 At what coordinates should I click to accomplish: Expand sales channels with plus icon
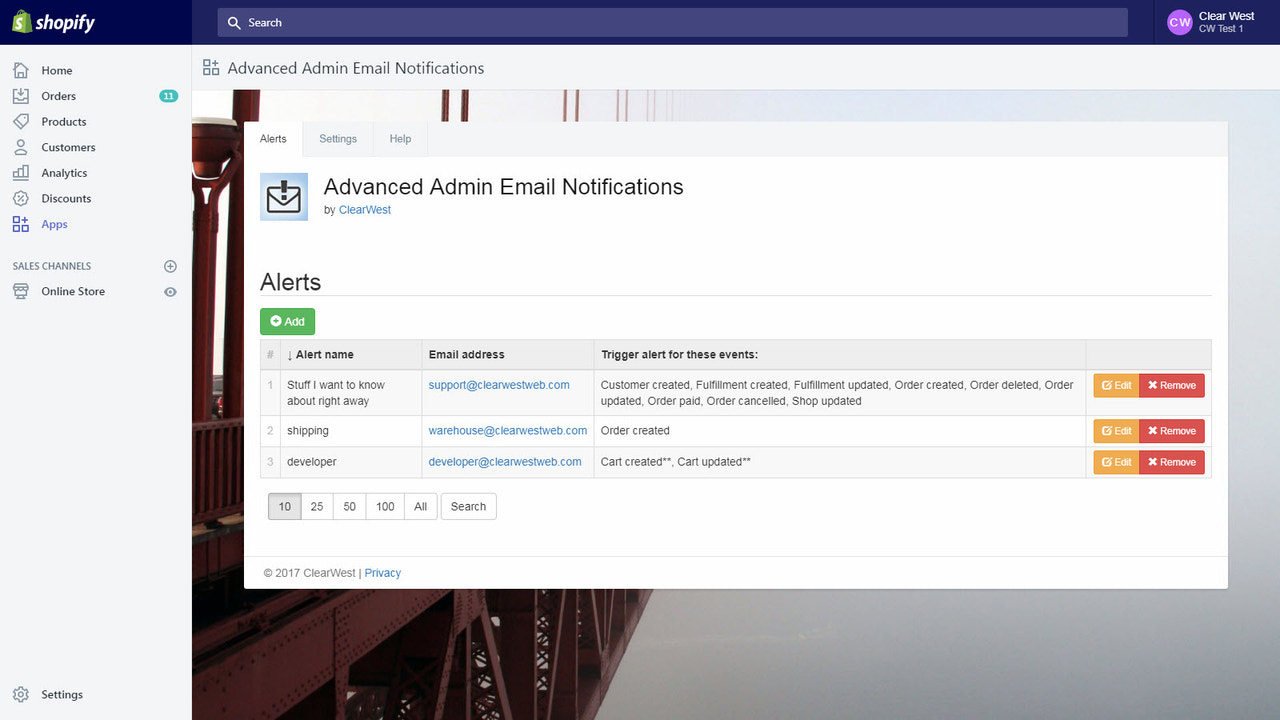(170, 266)
